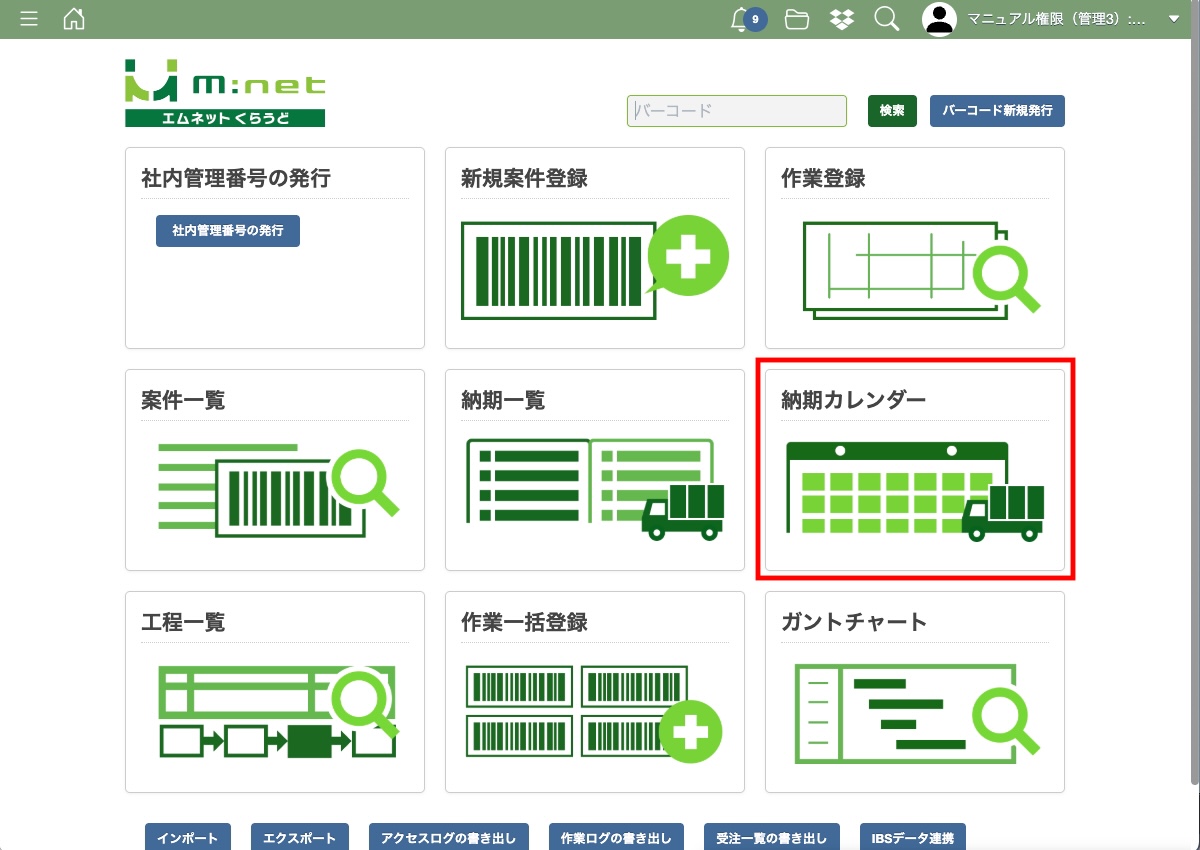Open the ガントチャート chart icon

coord(914,712)
